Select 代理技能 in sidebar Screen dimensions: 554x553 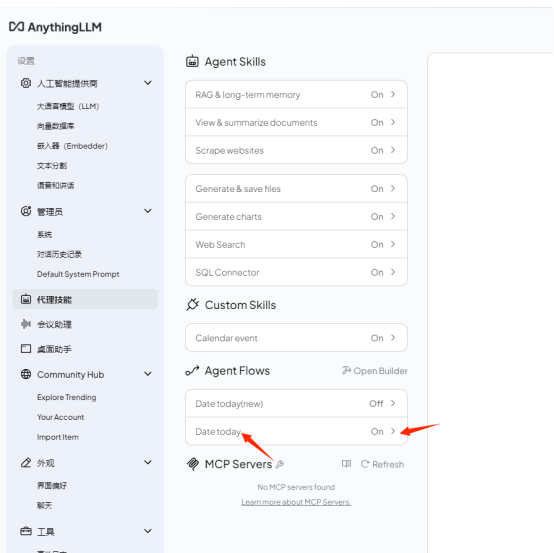[x=85, y=299]
